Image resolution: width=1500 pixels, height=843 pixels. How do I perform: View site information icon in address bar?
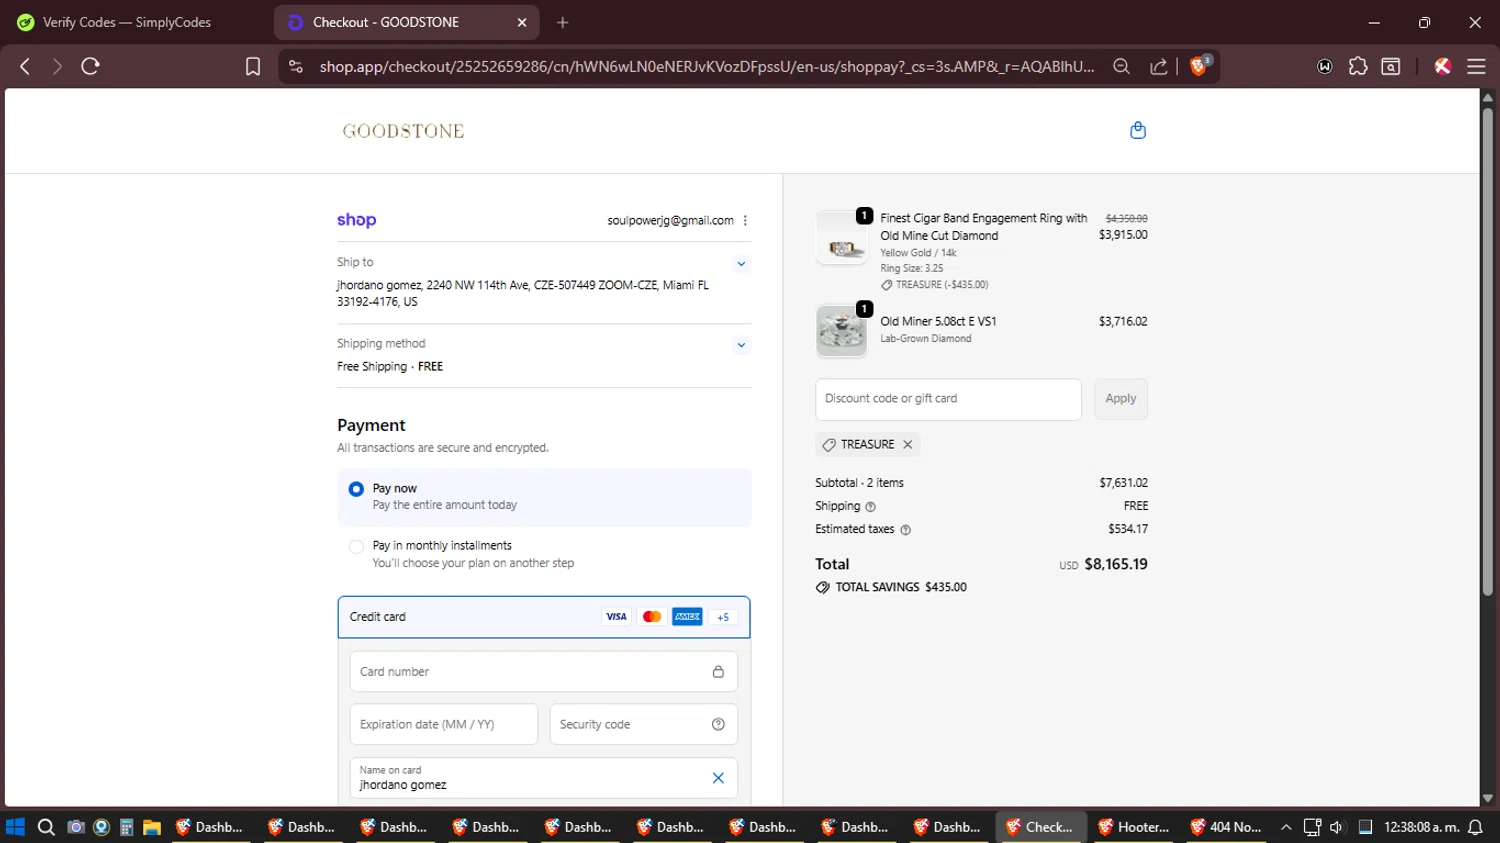click(x=295, y=66)
